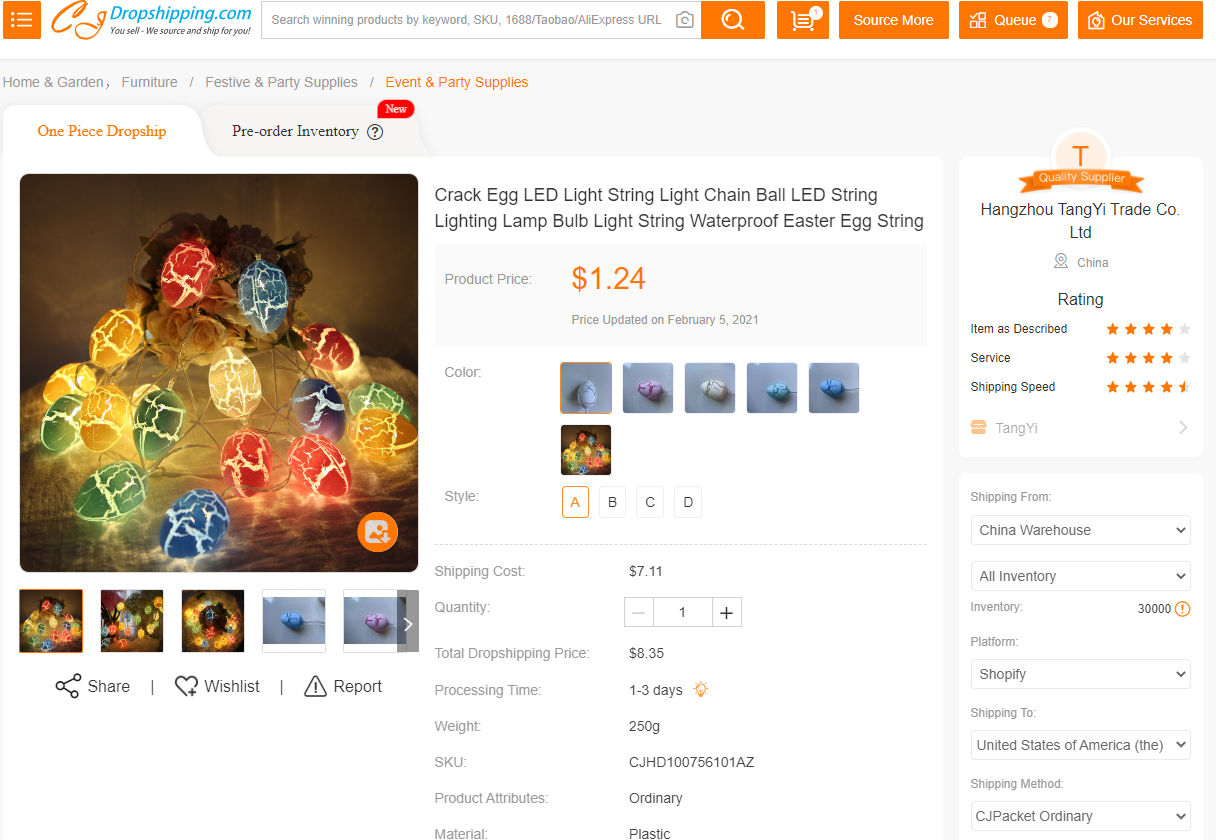Click the Report warning icon
This screenshot has width=1216, height=840.
pos(315,686)
